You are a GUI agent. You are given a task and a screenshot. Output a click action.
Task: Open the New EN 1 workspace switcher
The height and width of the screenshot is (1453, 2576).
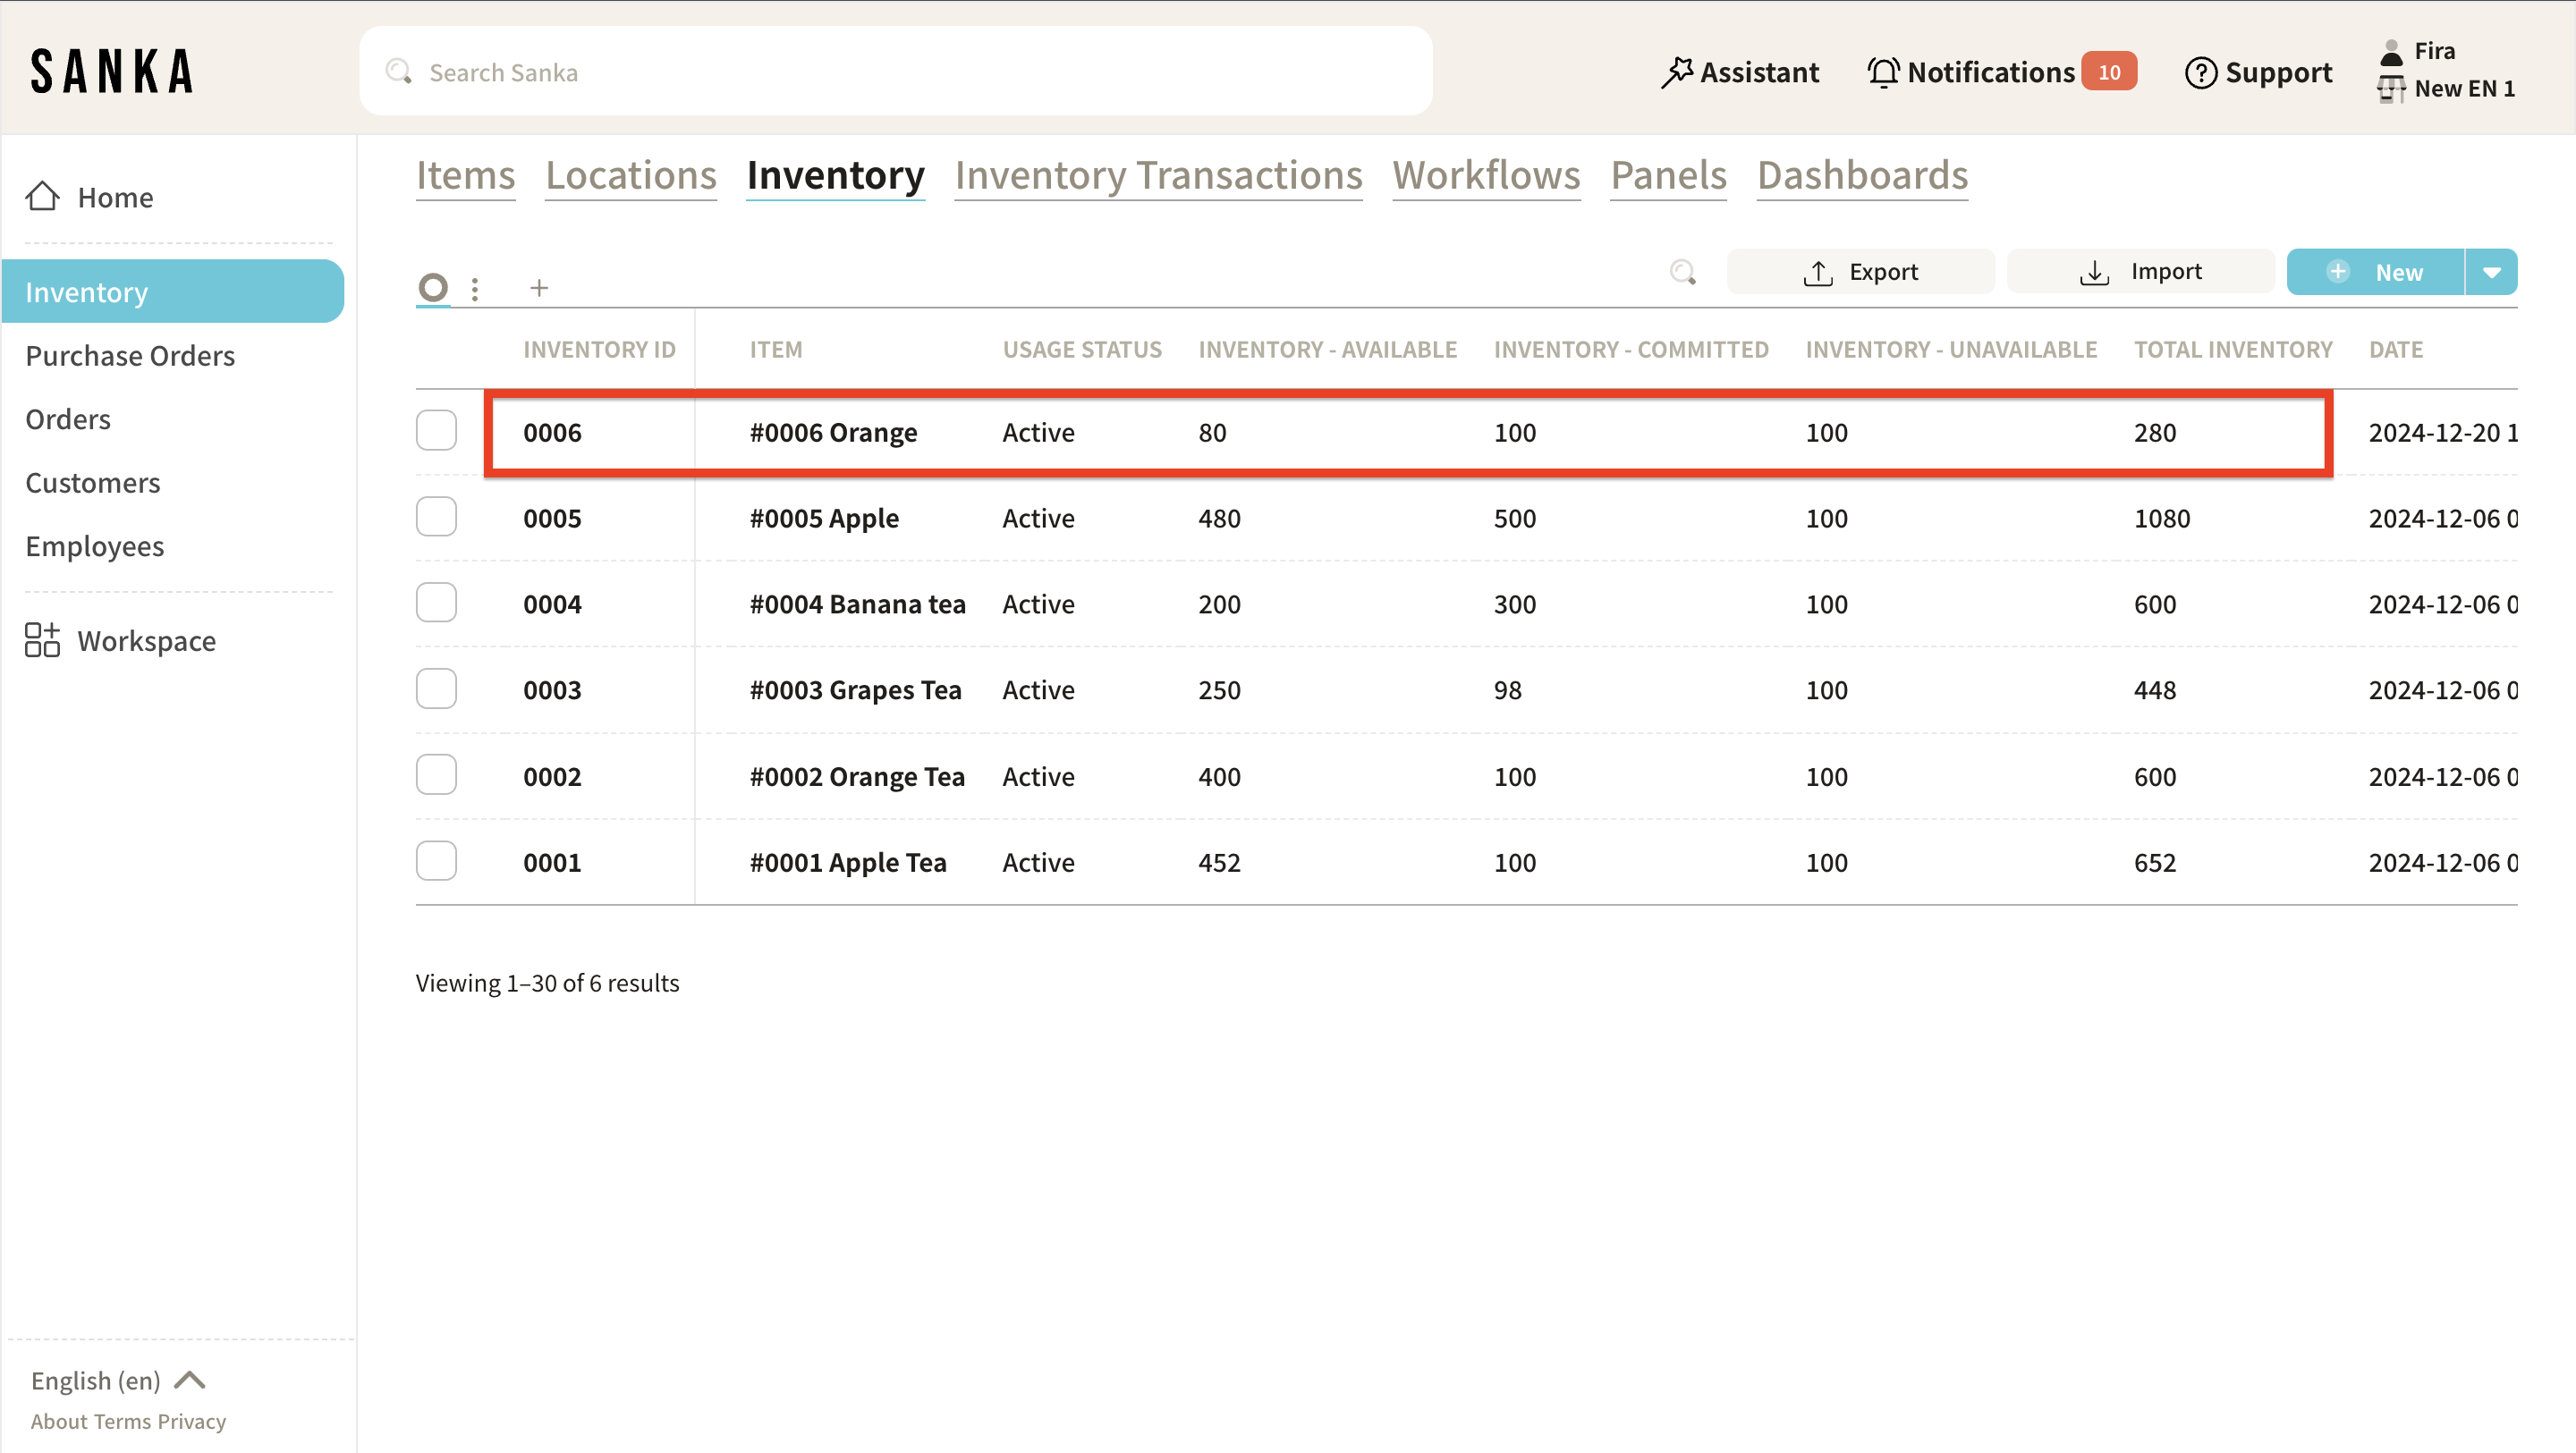pos(2463,89)
